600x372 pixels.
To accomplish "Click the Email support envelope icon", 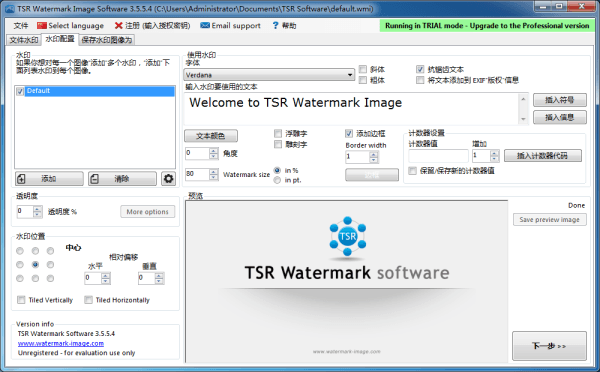I will [x=205, y=25].
